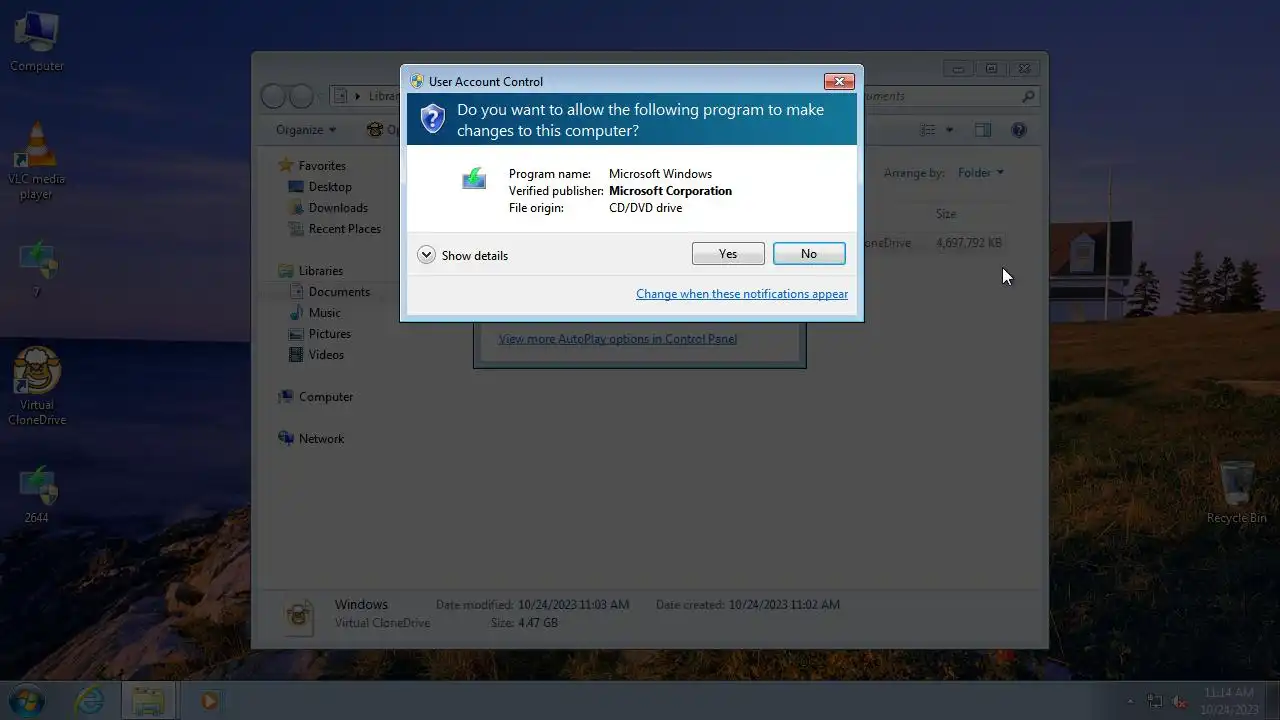Expand Show details in UAC dialog
Screen dimensions: 1280x720
[x=463, y=255]
